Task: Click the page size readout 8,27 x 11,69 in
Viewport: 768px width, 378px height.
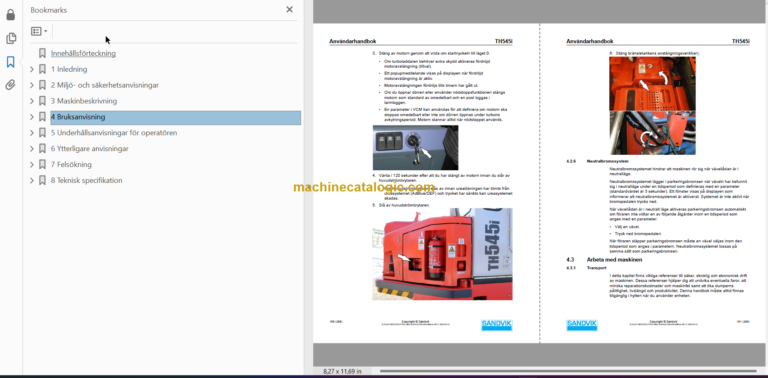Action: click(x=342, y=371)
